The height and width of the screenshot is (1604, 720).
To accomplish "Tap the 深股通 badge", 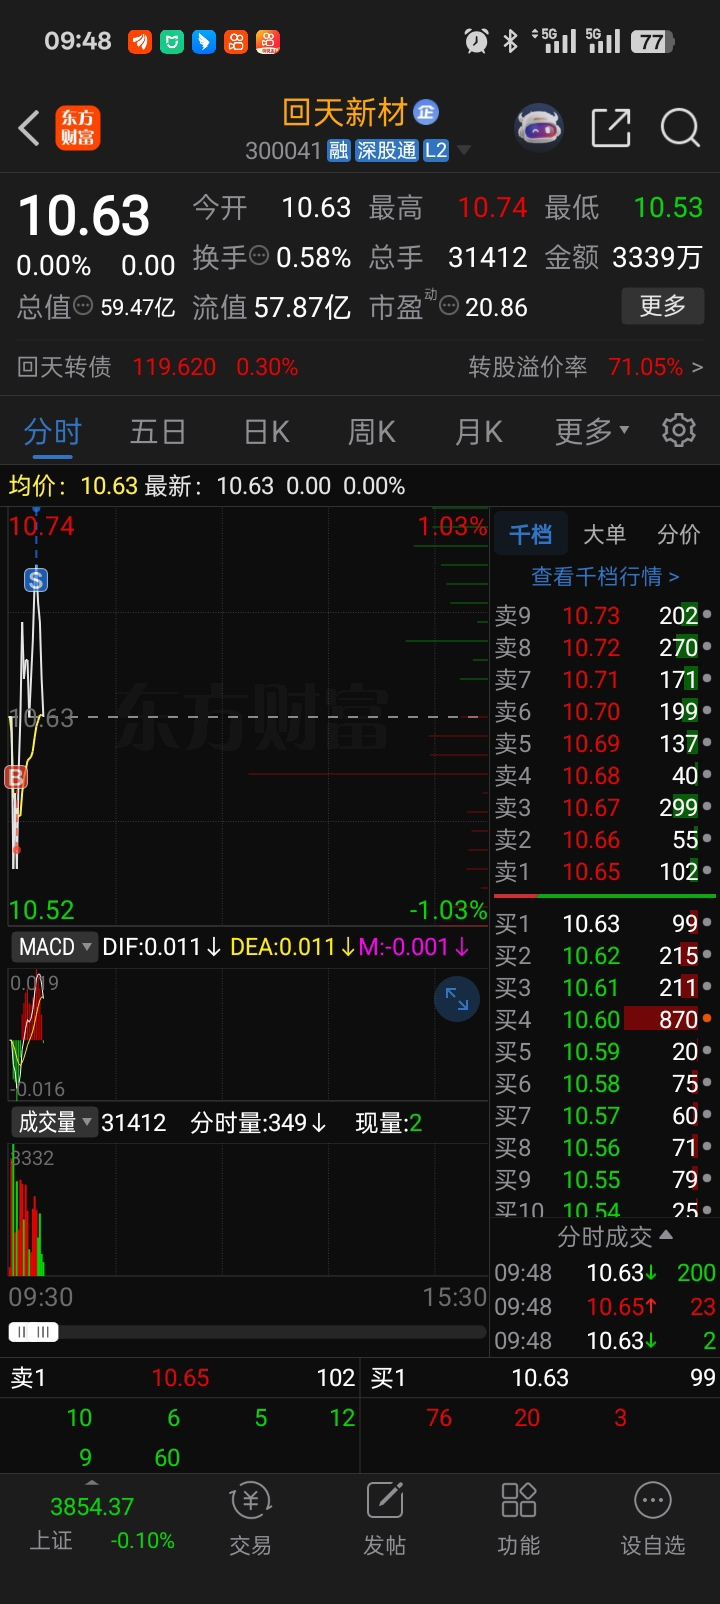I will pos(386,150).
